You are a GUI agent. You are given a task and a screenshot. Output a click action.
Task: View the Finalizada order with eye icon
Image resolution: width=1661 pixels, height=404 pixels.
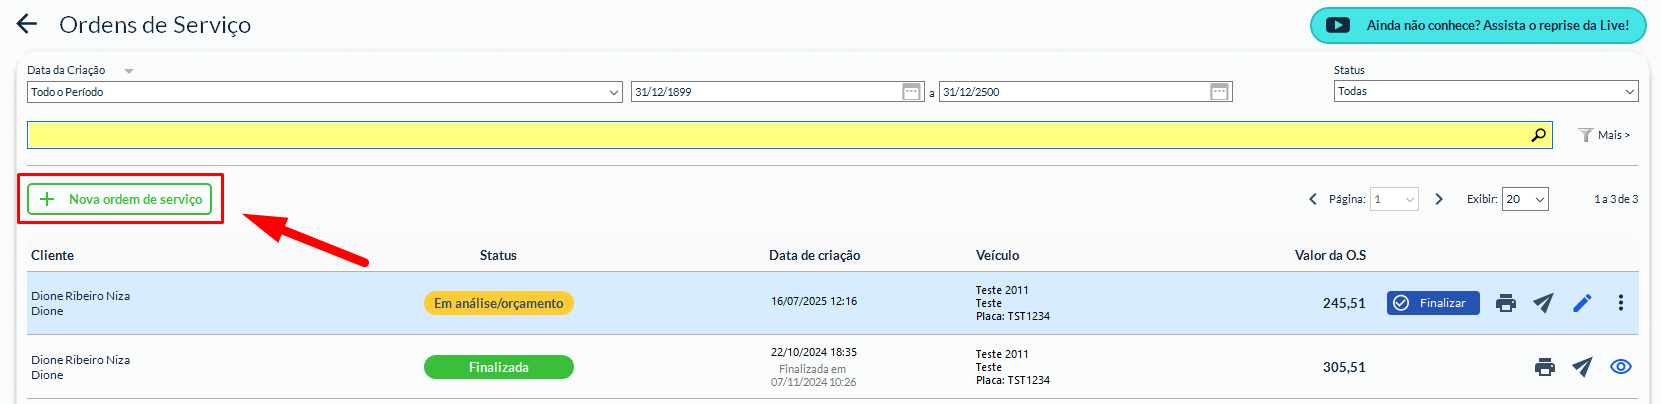tap(1620, 367)
